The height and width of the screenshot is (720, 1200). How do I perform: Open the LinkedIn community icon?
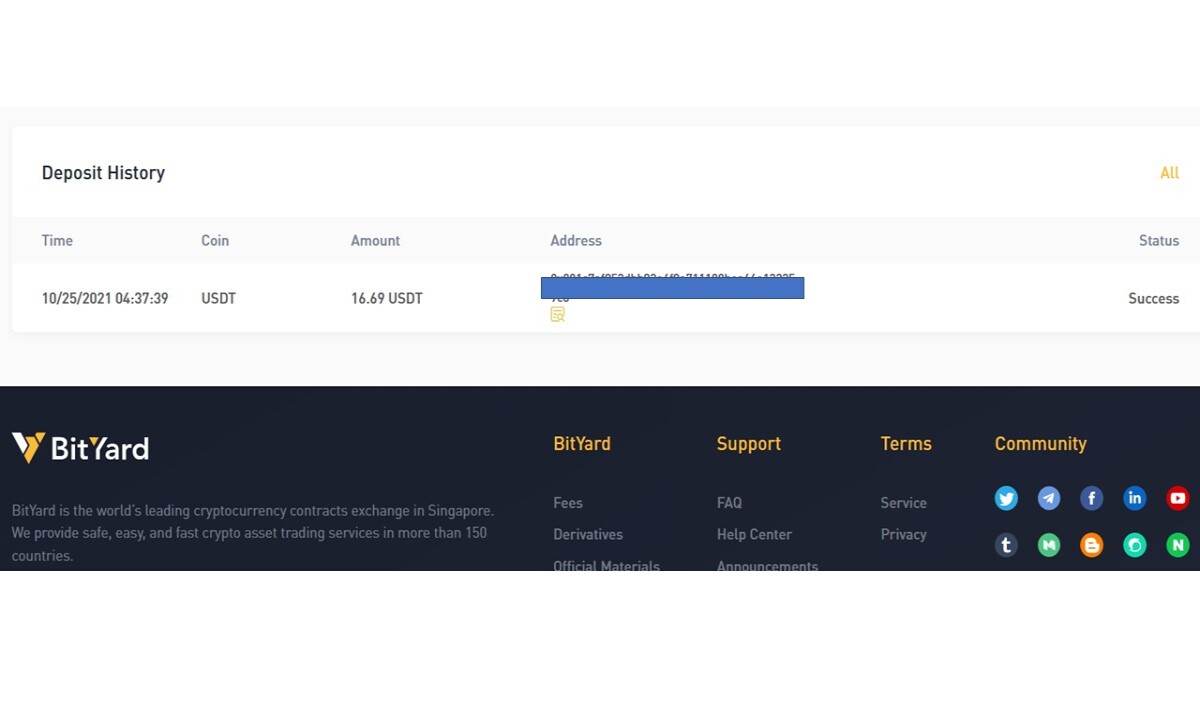[1135, 498]
